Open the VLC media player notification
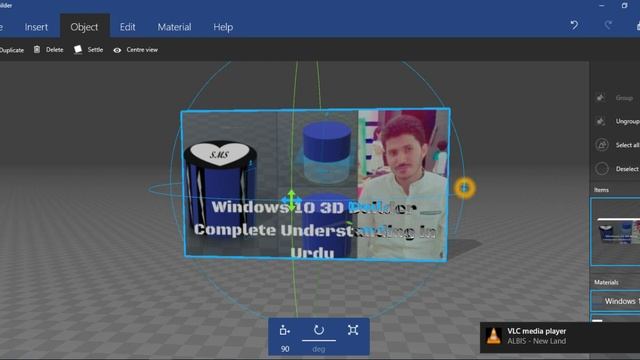640x360 pixels. (560, 337)
